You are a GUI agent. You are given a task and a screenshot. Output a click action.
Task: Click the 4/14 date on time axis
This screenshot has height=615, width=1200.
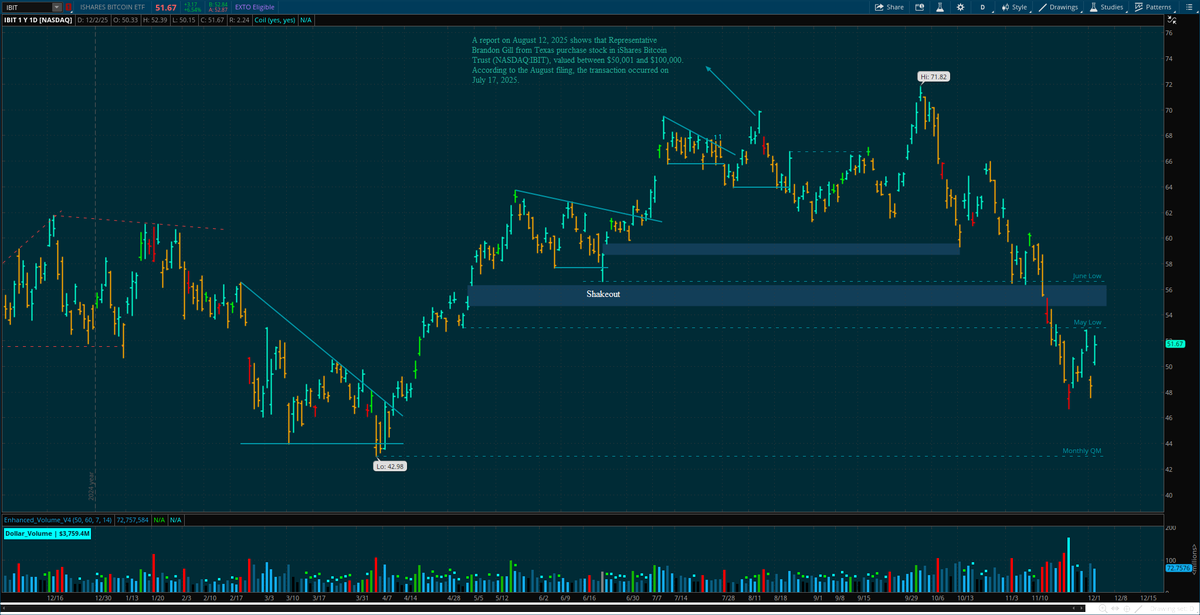pos(410,597)
